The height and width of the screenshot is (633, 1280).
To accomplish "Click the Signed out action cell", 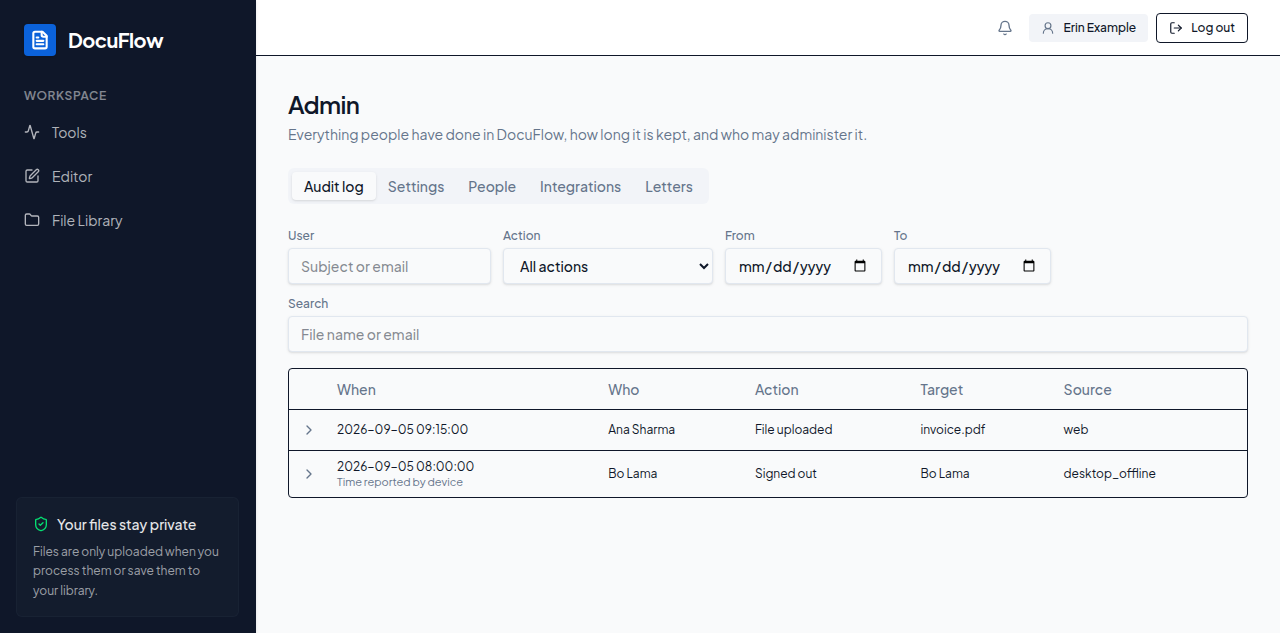I will click(x=785, y=473).
